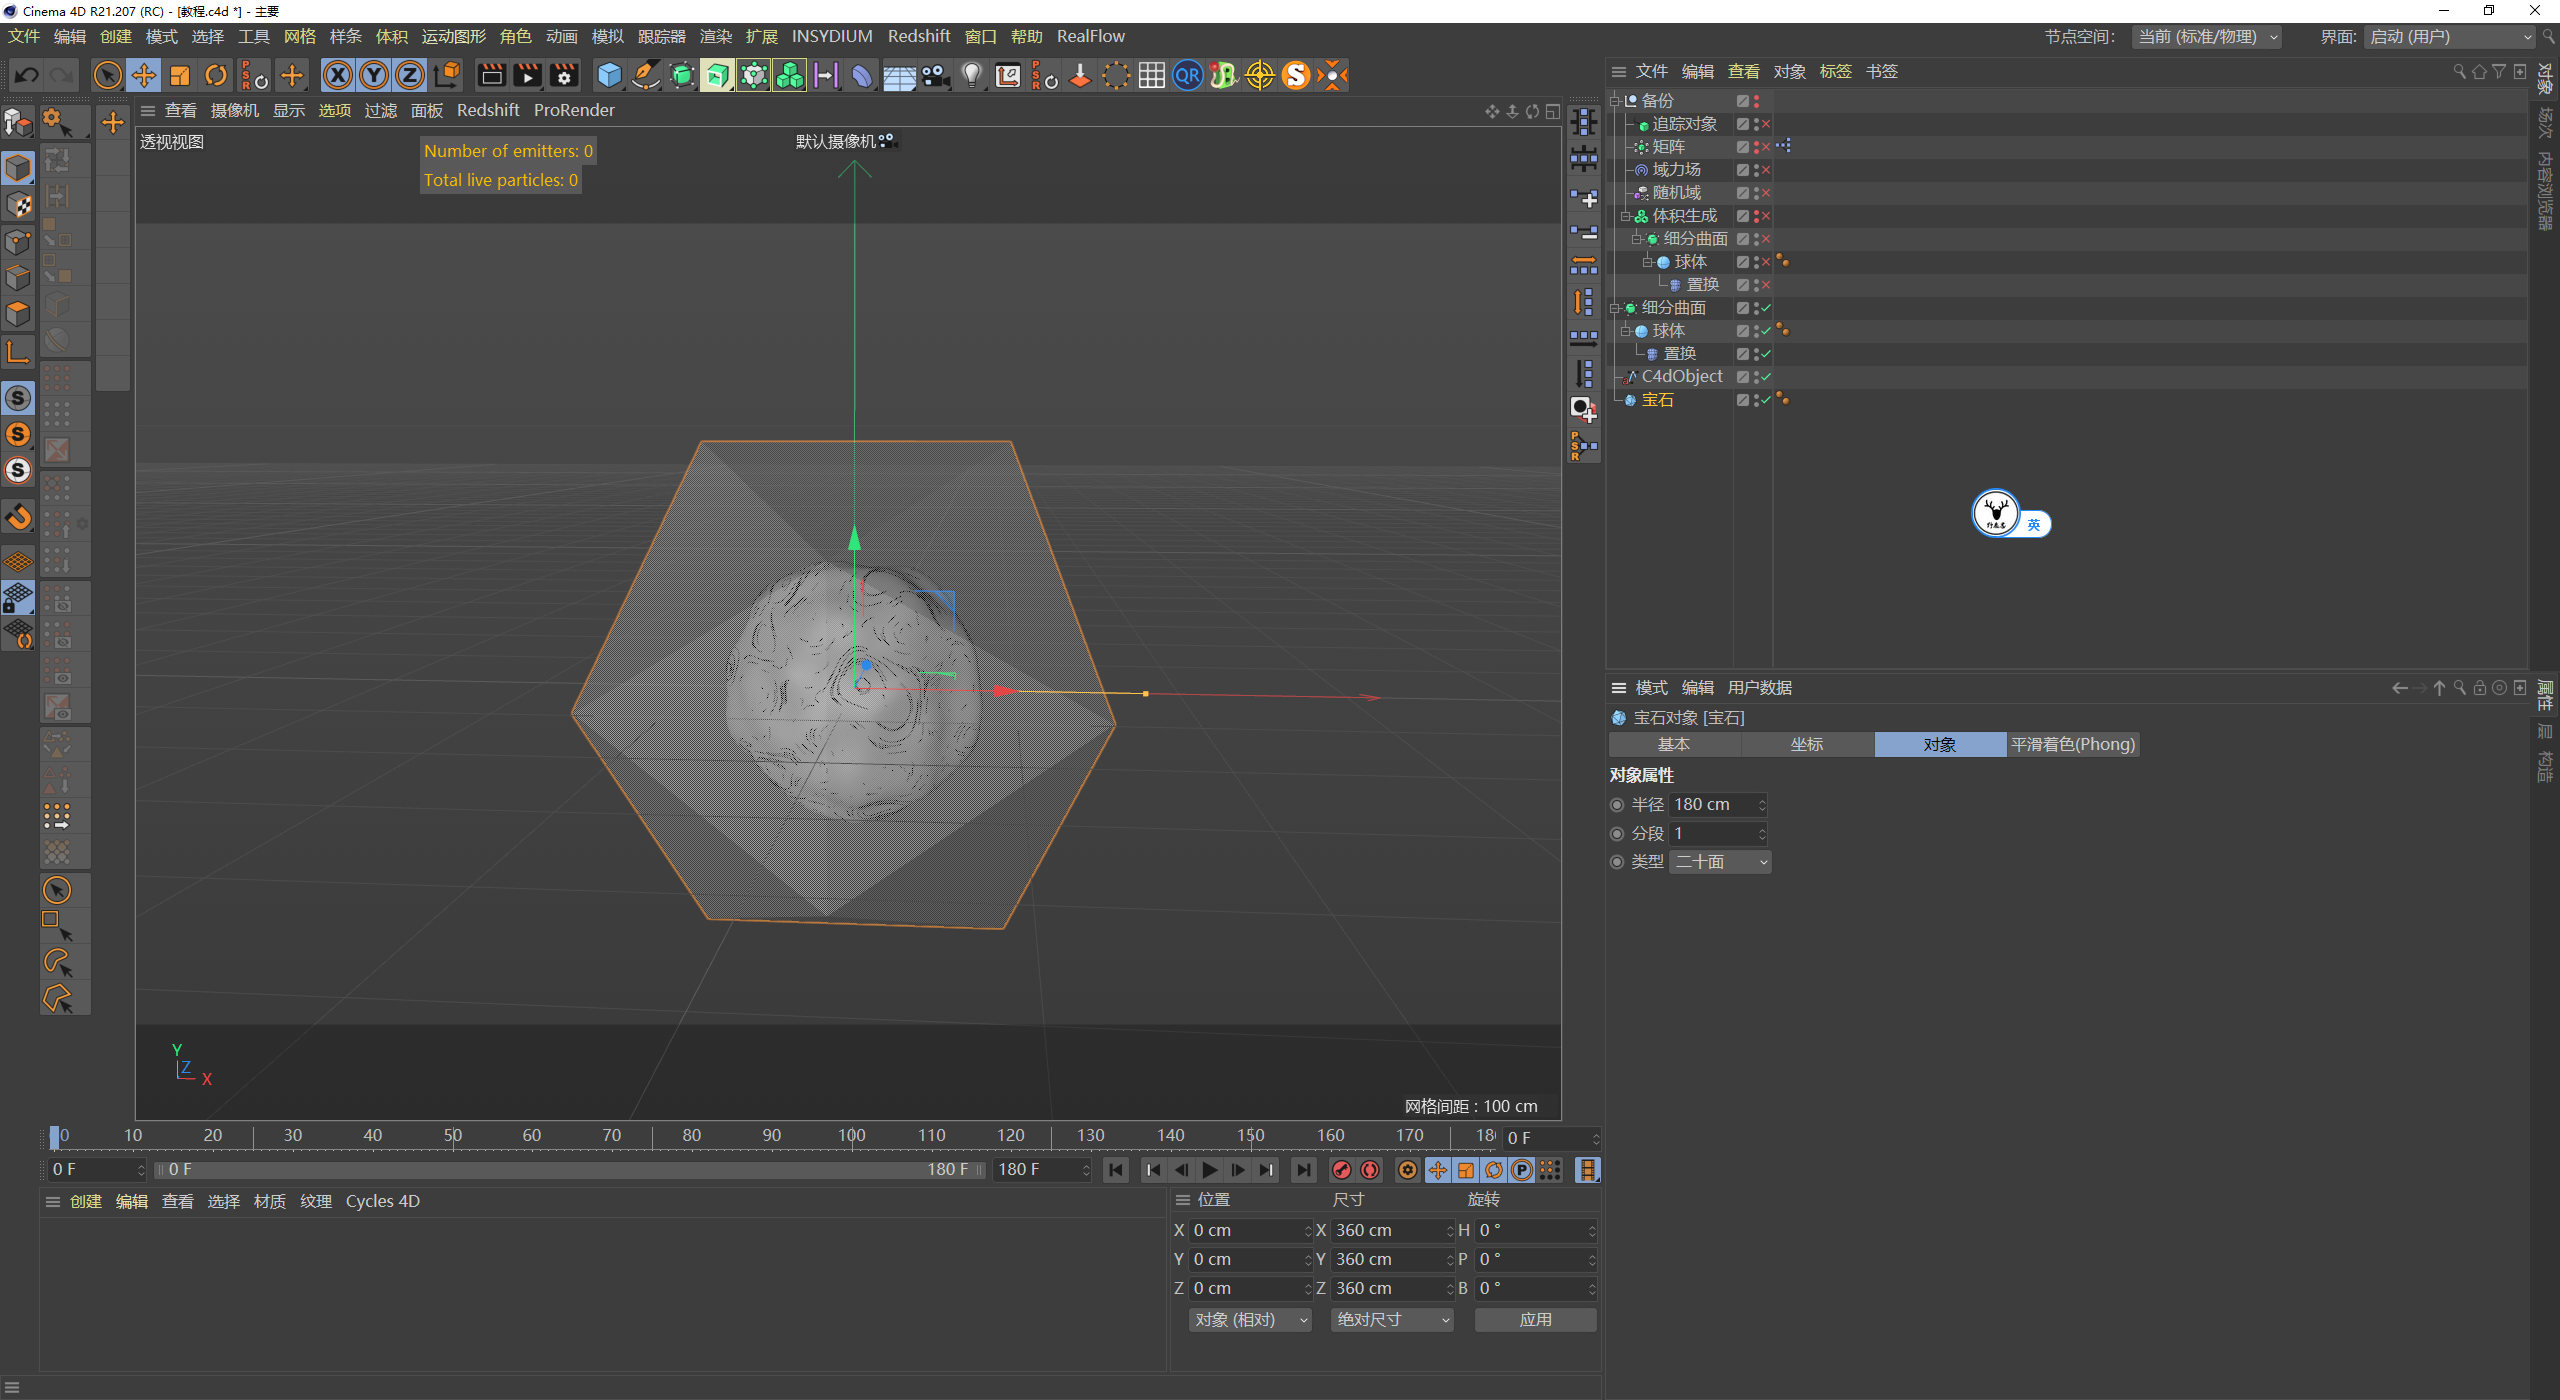Switch to the 坐标 attribute tab
Image resolution: width=2560 pixels, height=1400 pixels.
tap(1807, 744)
